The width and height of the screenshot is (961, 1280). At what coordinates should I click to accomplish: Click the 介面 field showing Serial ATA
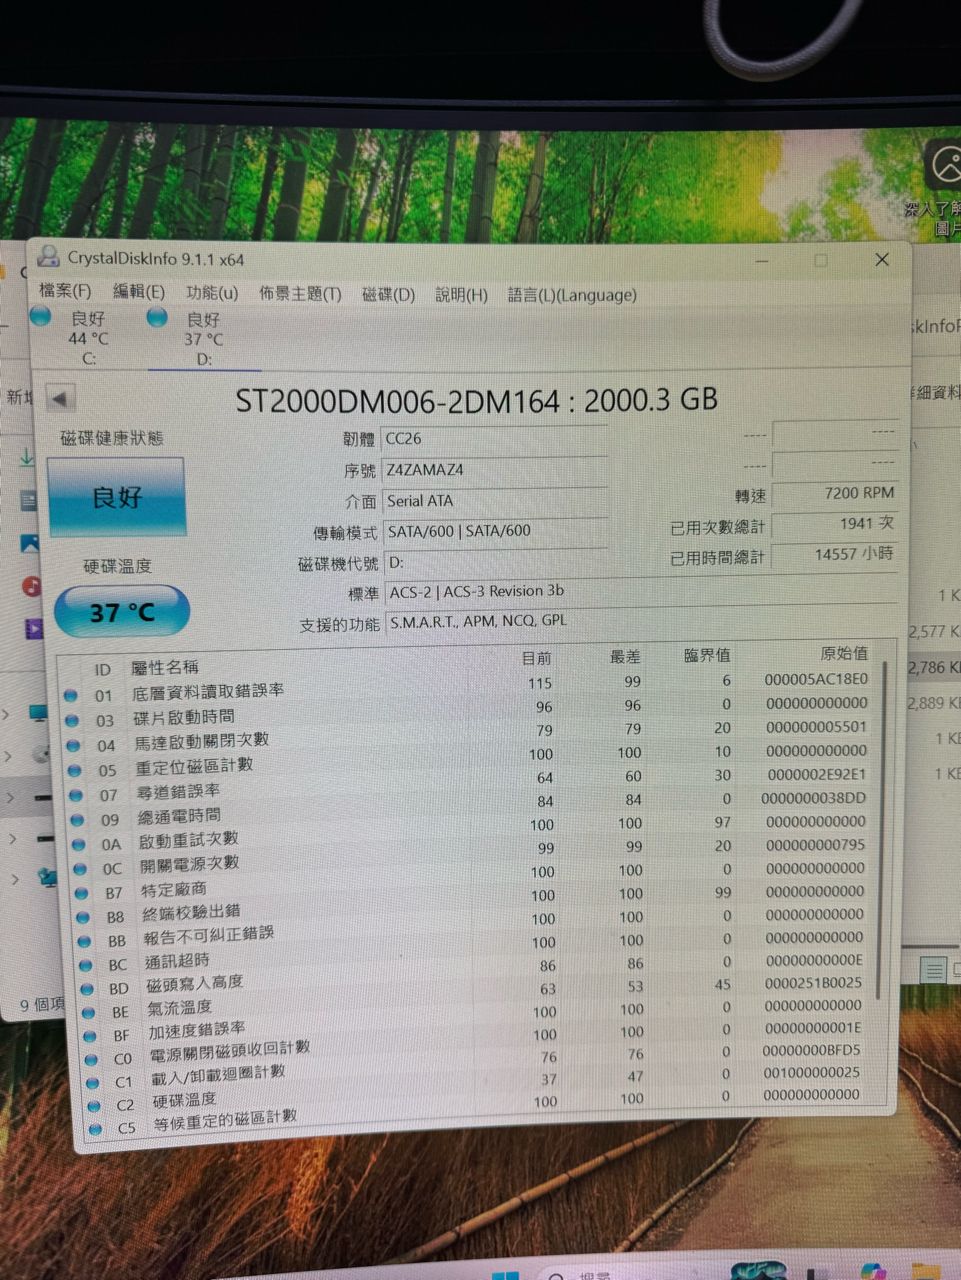(497, 500)
